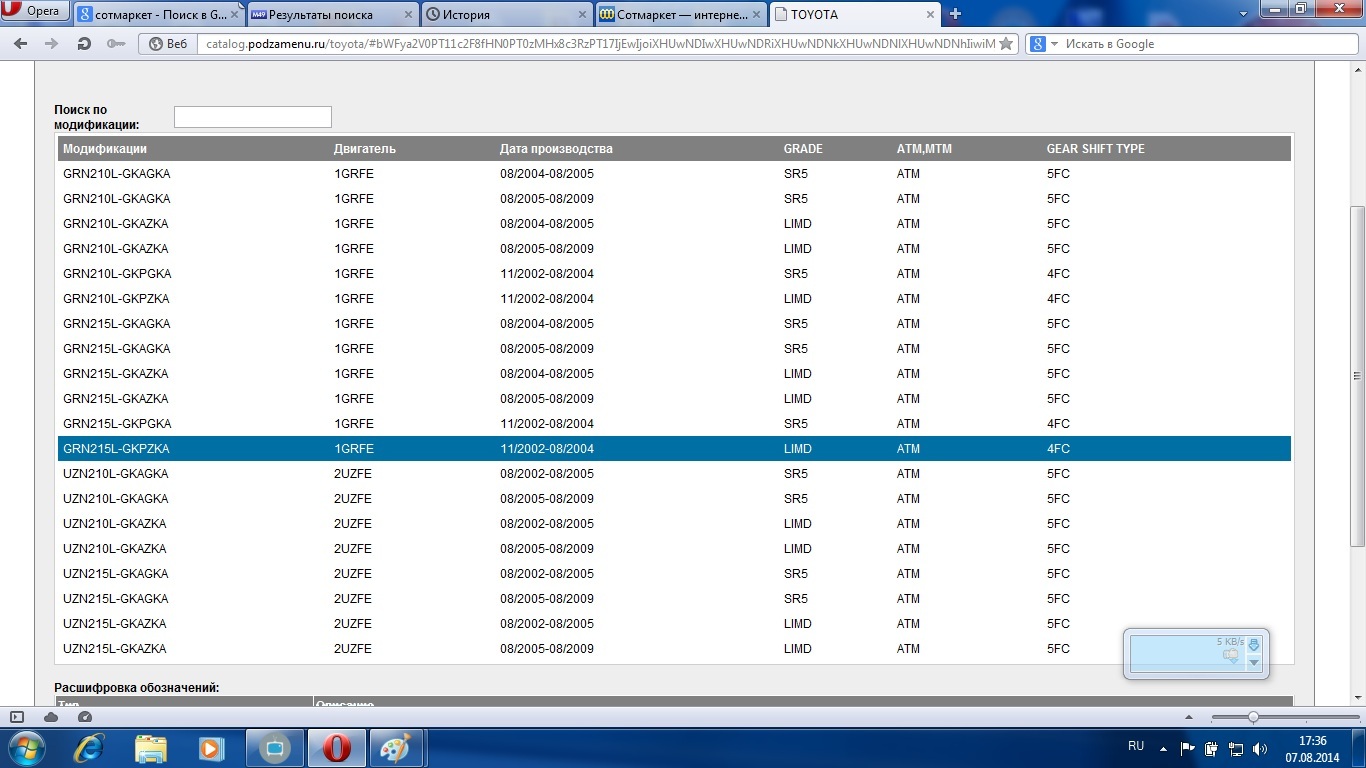Open the closed tabs dropdown arrow
This screenshot has width=1366, height=768.
1243,14
